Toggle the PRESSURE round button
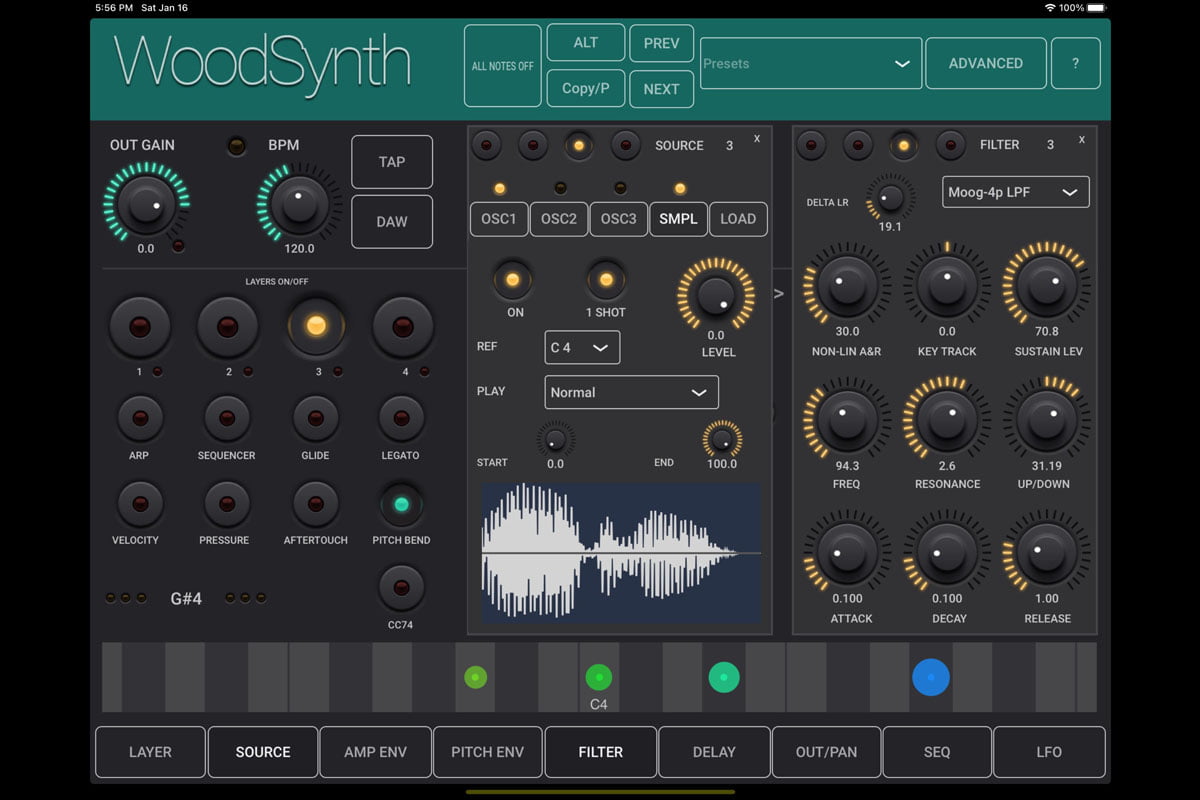The width and height of the screenshot is (1200, 800). tap(226, 504)
